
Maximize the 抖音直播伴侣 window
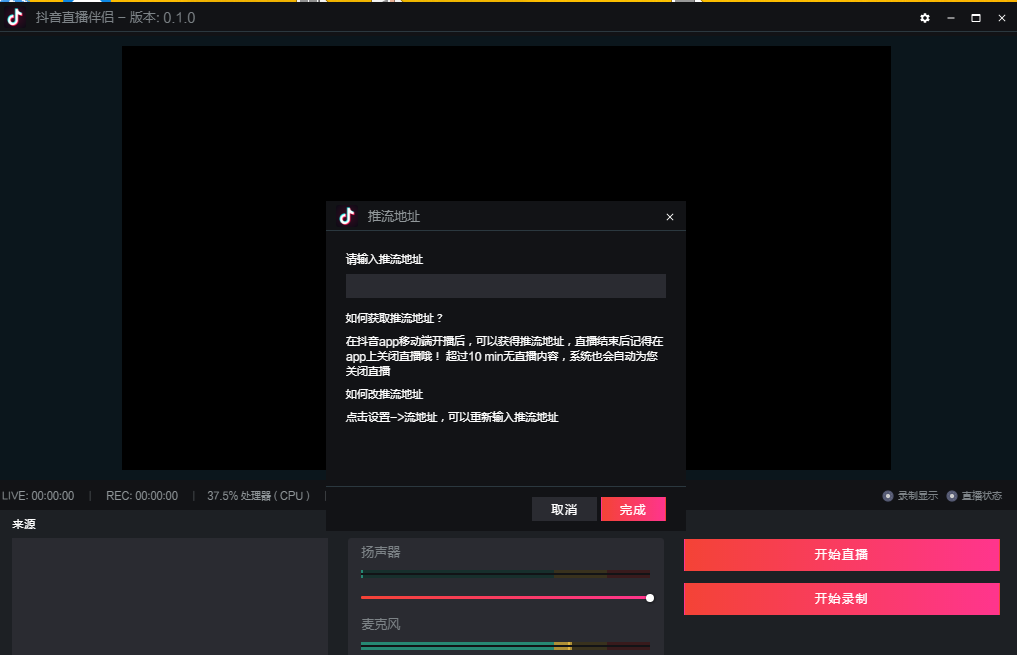(976, 18)
